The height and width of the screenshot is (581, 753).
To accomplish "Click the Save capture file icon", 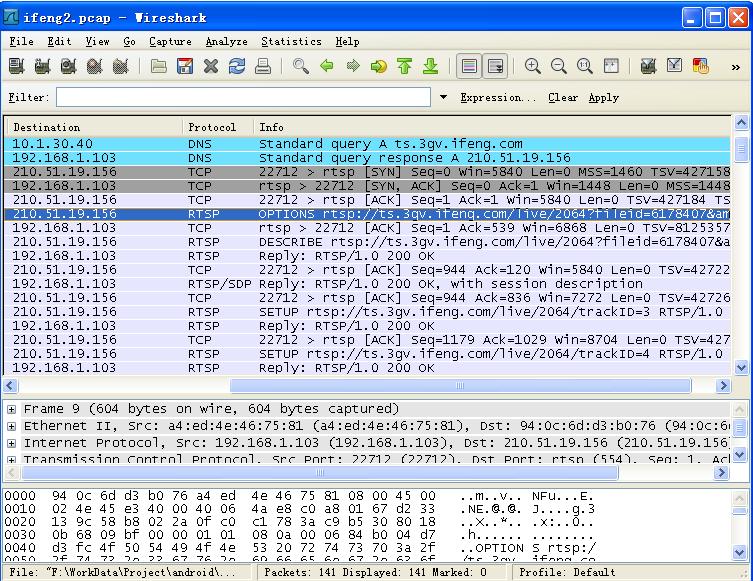I will pos(185,67).
